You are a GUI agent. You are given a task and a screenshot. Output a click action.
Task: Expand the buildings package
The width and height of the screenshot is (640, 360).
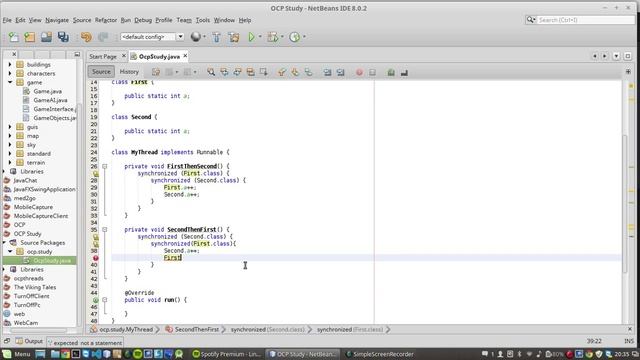(10, 64)
